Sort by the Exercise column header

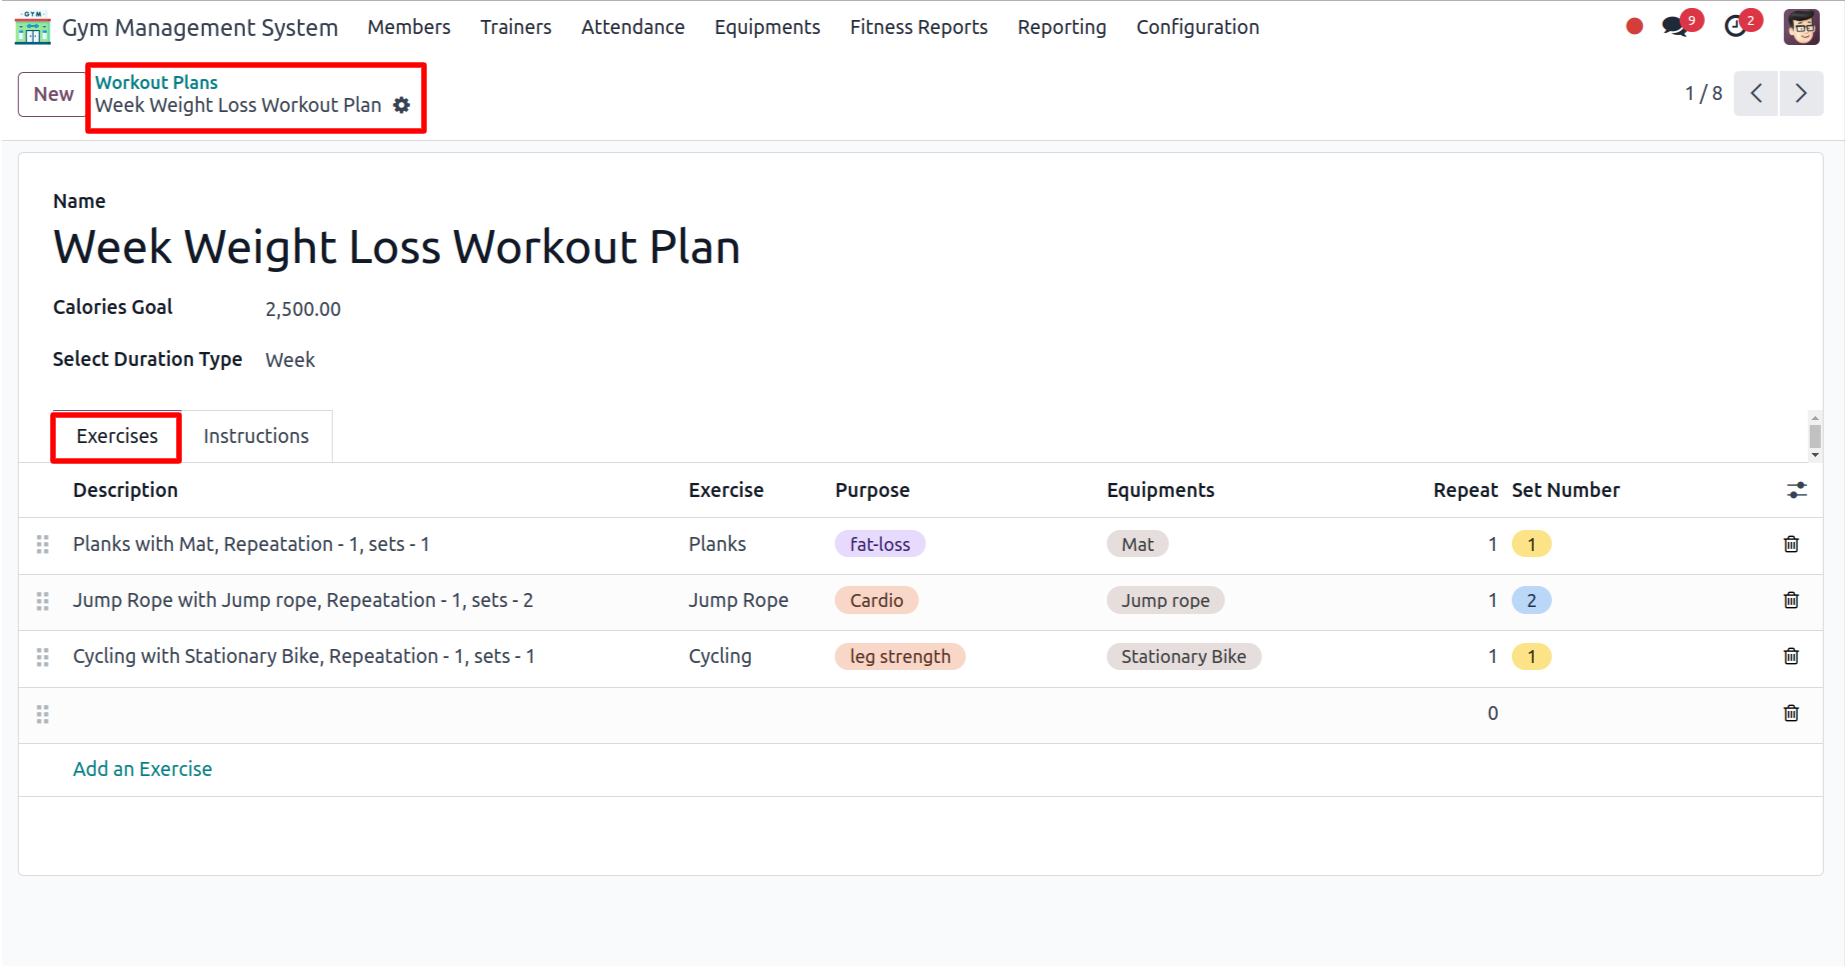pyautogui.click(x=726, y=490)
